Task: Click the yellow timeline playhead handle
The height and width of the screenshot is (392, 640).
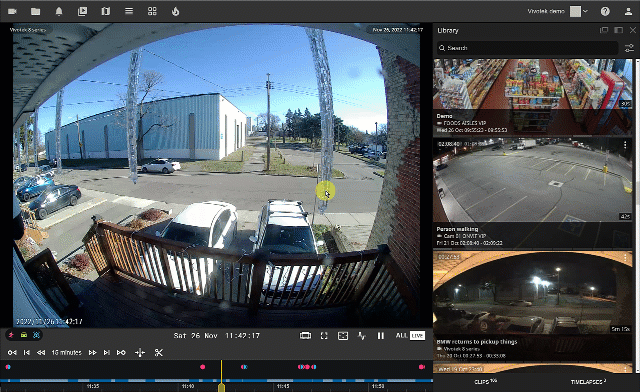Action: pos(222,388)
